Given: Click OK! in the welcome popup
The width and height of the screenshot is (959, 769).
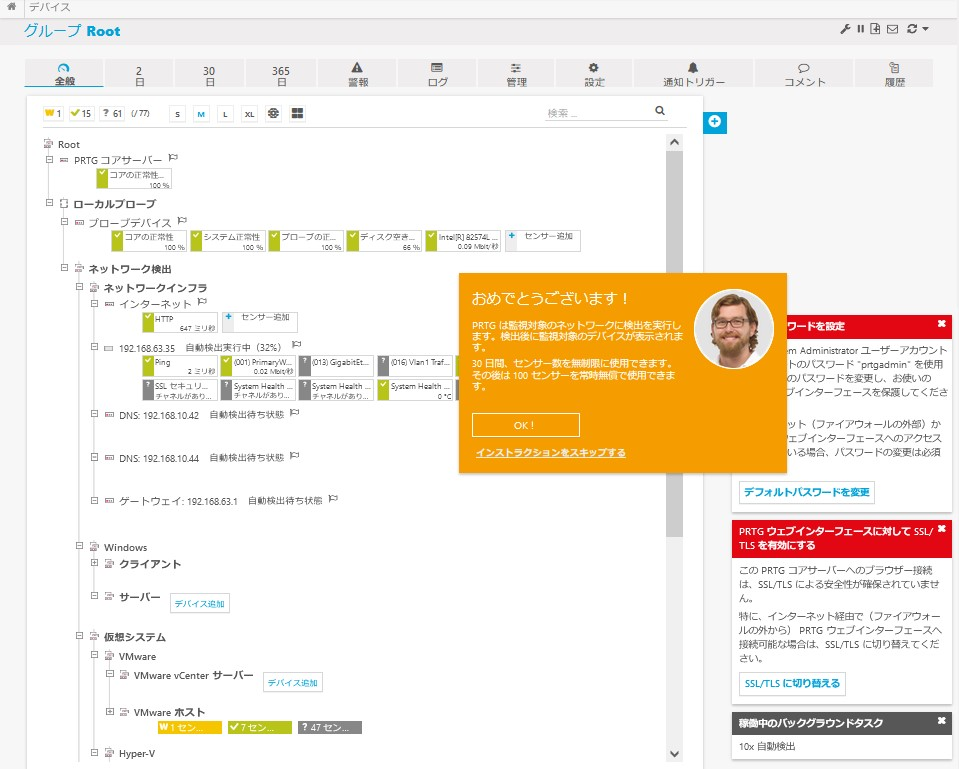Looking at the screenshot, I should pyautogui.click(x=525, y=425).
